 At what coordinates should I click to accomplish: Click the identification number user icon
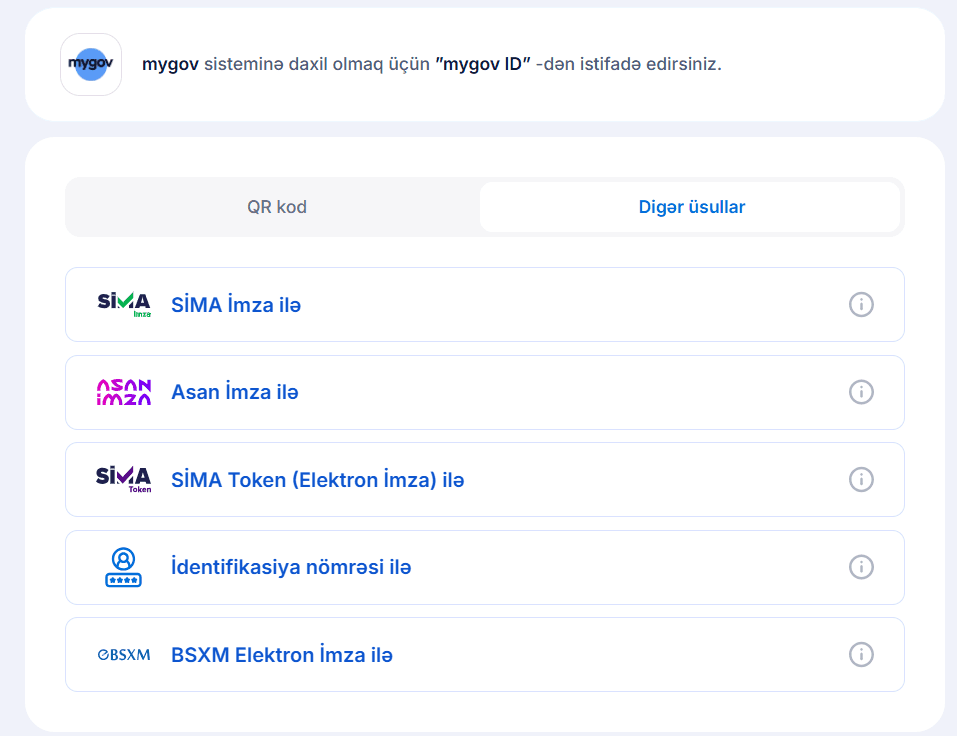point(124,567)
